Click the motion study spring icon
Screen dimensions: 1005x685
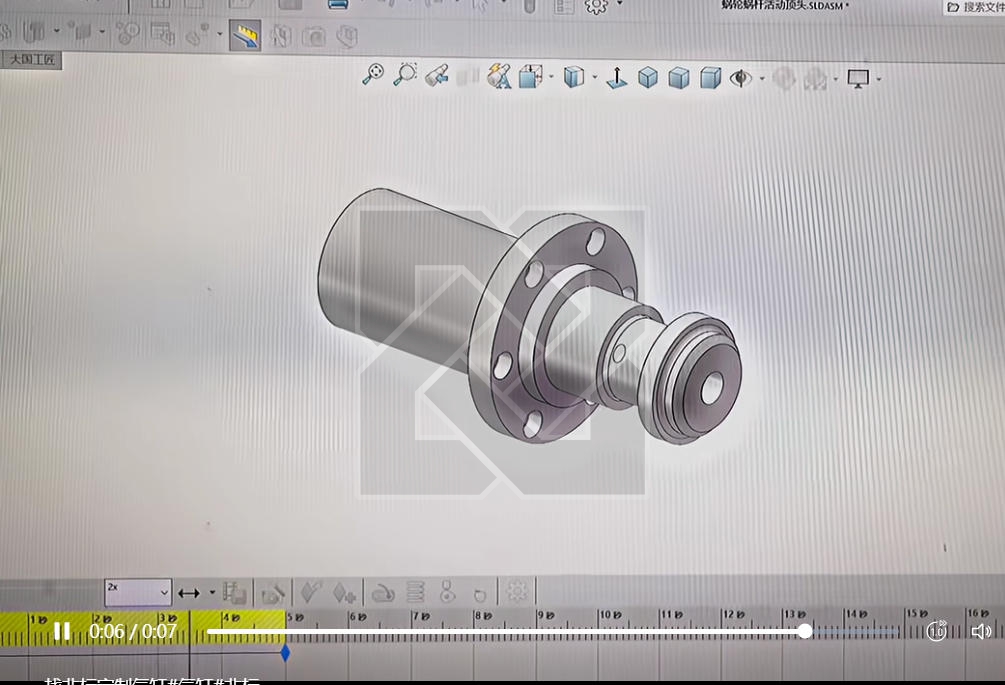(416, 592)
